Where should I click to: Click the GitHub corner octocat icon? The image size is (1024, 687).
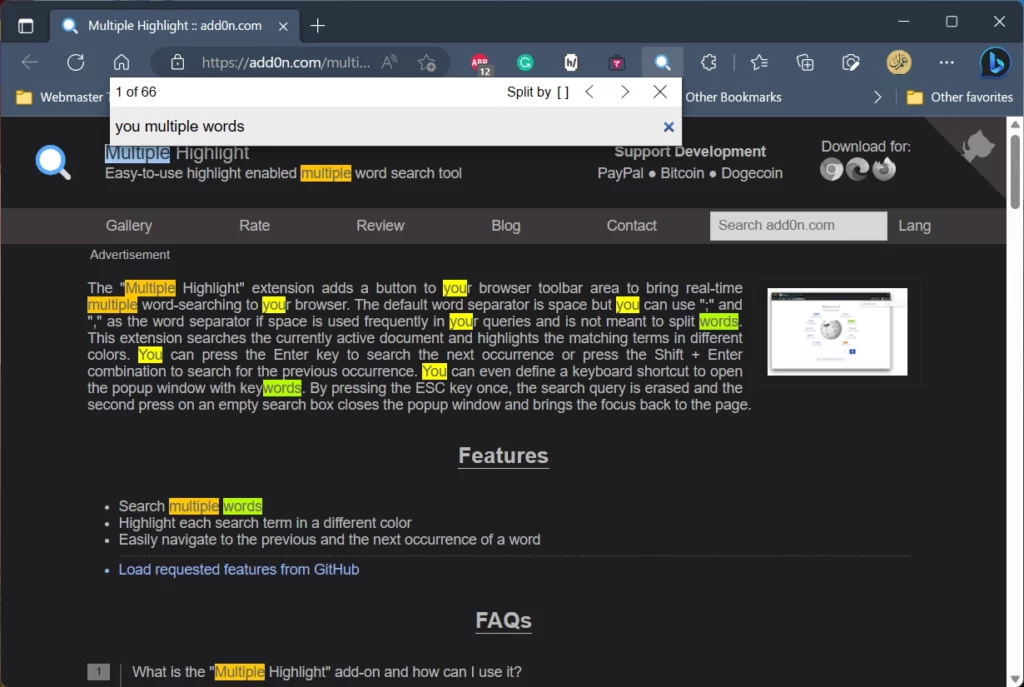(978, 145)
